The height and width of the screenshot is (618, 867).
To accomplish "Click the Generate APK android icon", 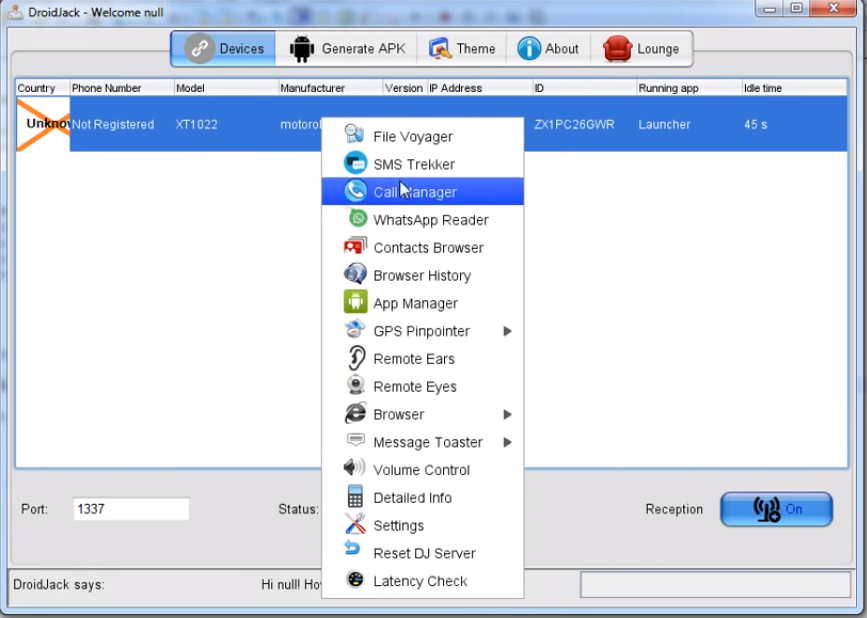I will click(x=302, y=49).
